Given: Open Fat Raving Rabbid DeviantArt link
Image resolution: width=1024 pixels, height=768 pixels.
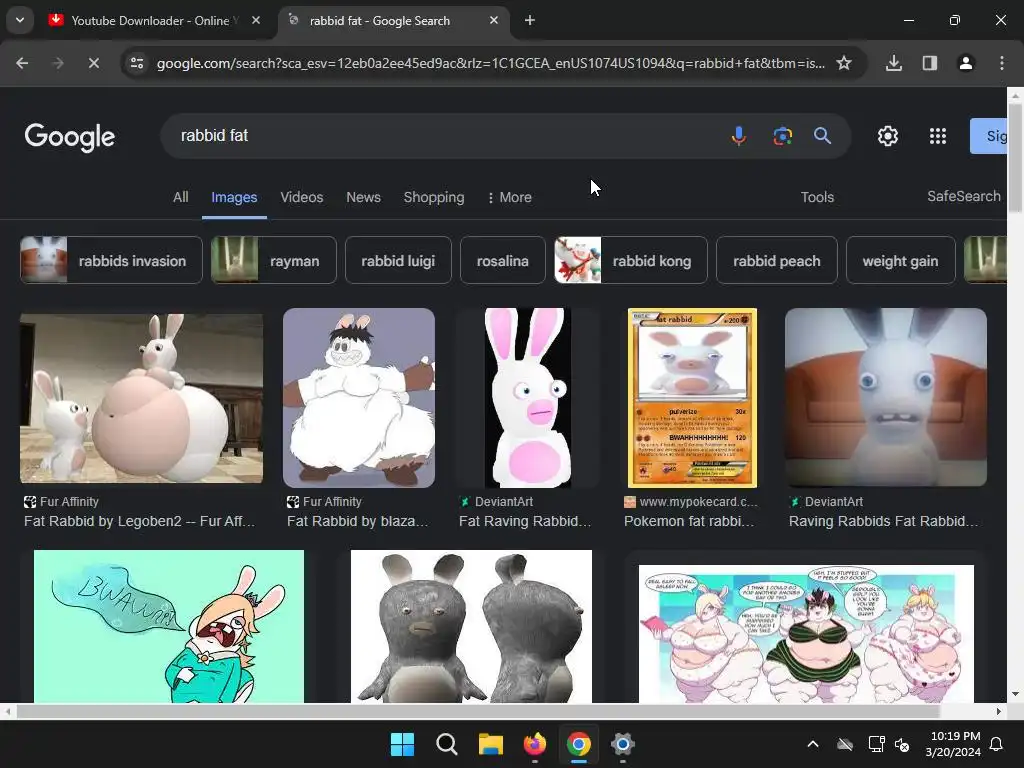Looking at the screenshot, I should [524, 521].
